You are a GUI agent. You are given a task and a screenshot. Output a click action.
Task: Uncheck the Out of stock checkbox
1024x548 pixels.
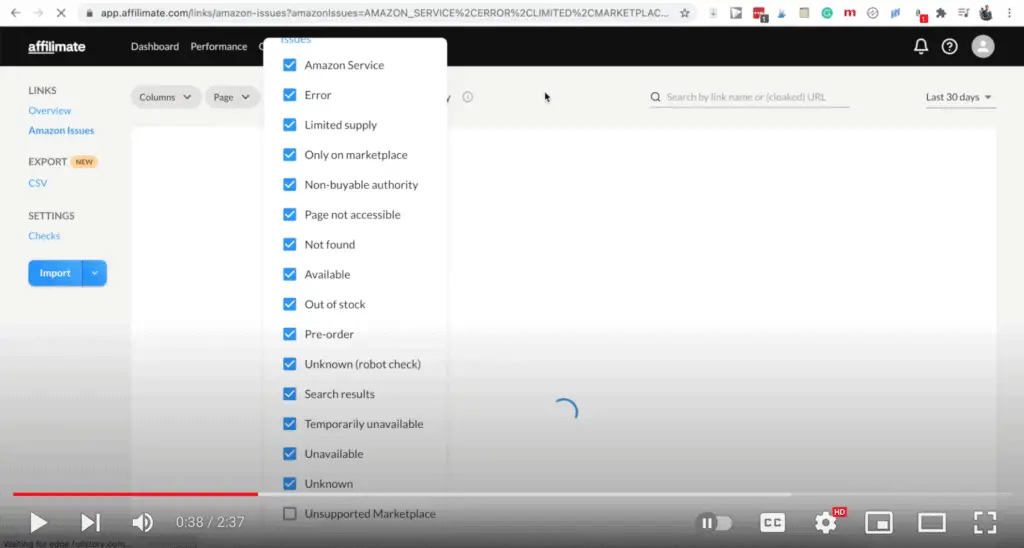[x=289, y=304]
